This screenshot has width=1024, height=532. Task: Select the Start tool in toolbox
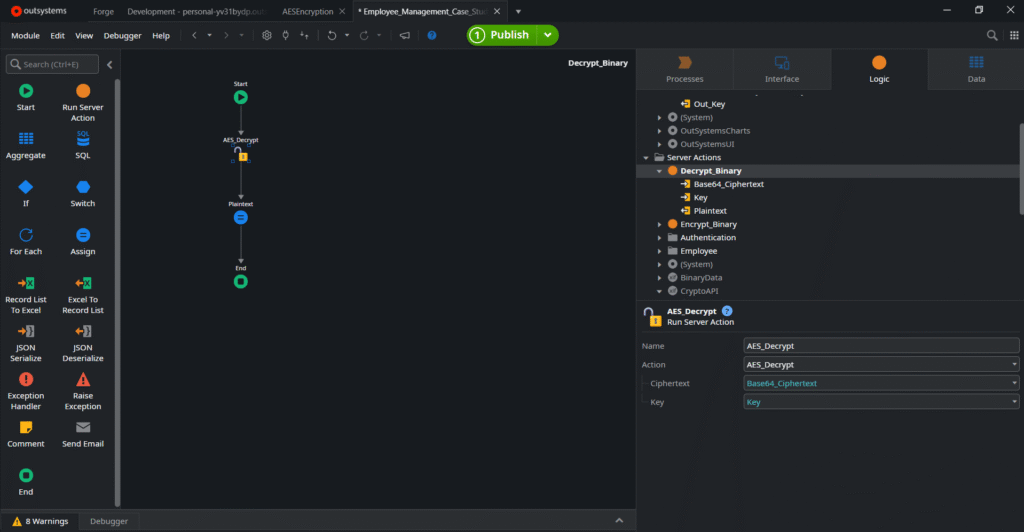(26, 97)
